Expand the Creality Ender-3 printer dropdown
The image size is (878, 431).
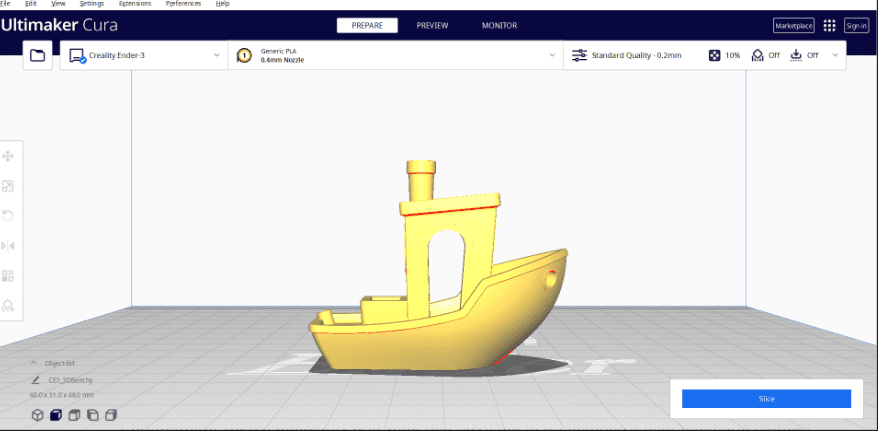pos(217,55)
